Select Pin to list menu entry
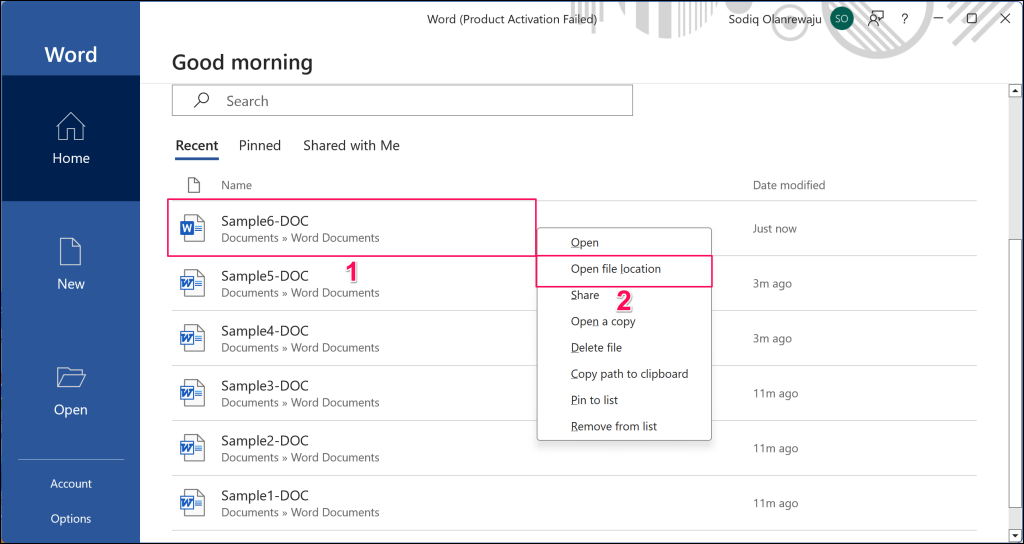Image resolution: width=1024 pixels, height=544 pixels. [x=594, y=400]
